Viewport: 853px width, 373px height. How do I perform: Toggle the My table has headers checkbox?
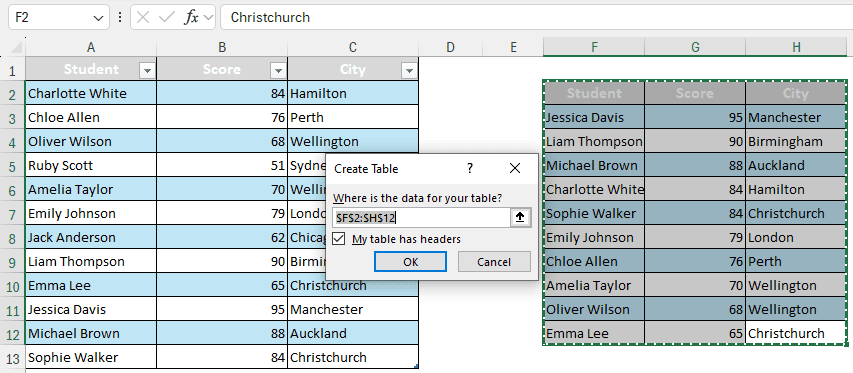[x=338, y=239]
